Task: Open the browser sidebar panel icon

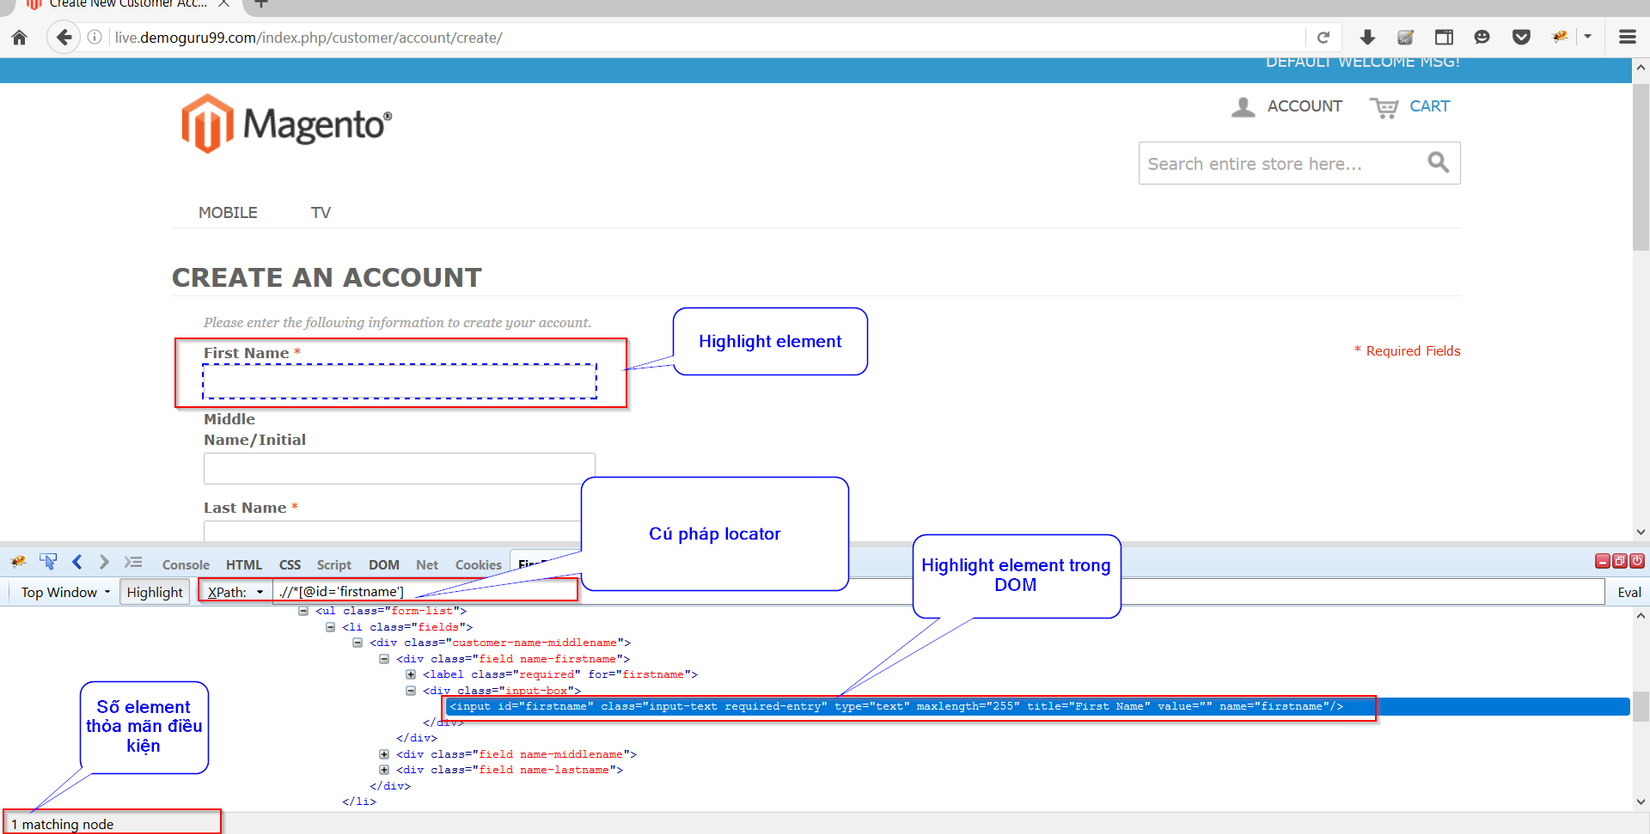Action: pos(1444,38)
